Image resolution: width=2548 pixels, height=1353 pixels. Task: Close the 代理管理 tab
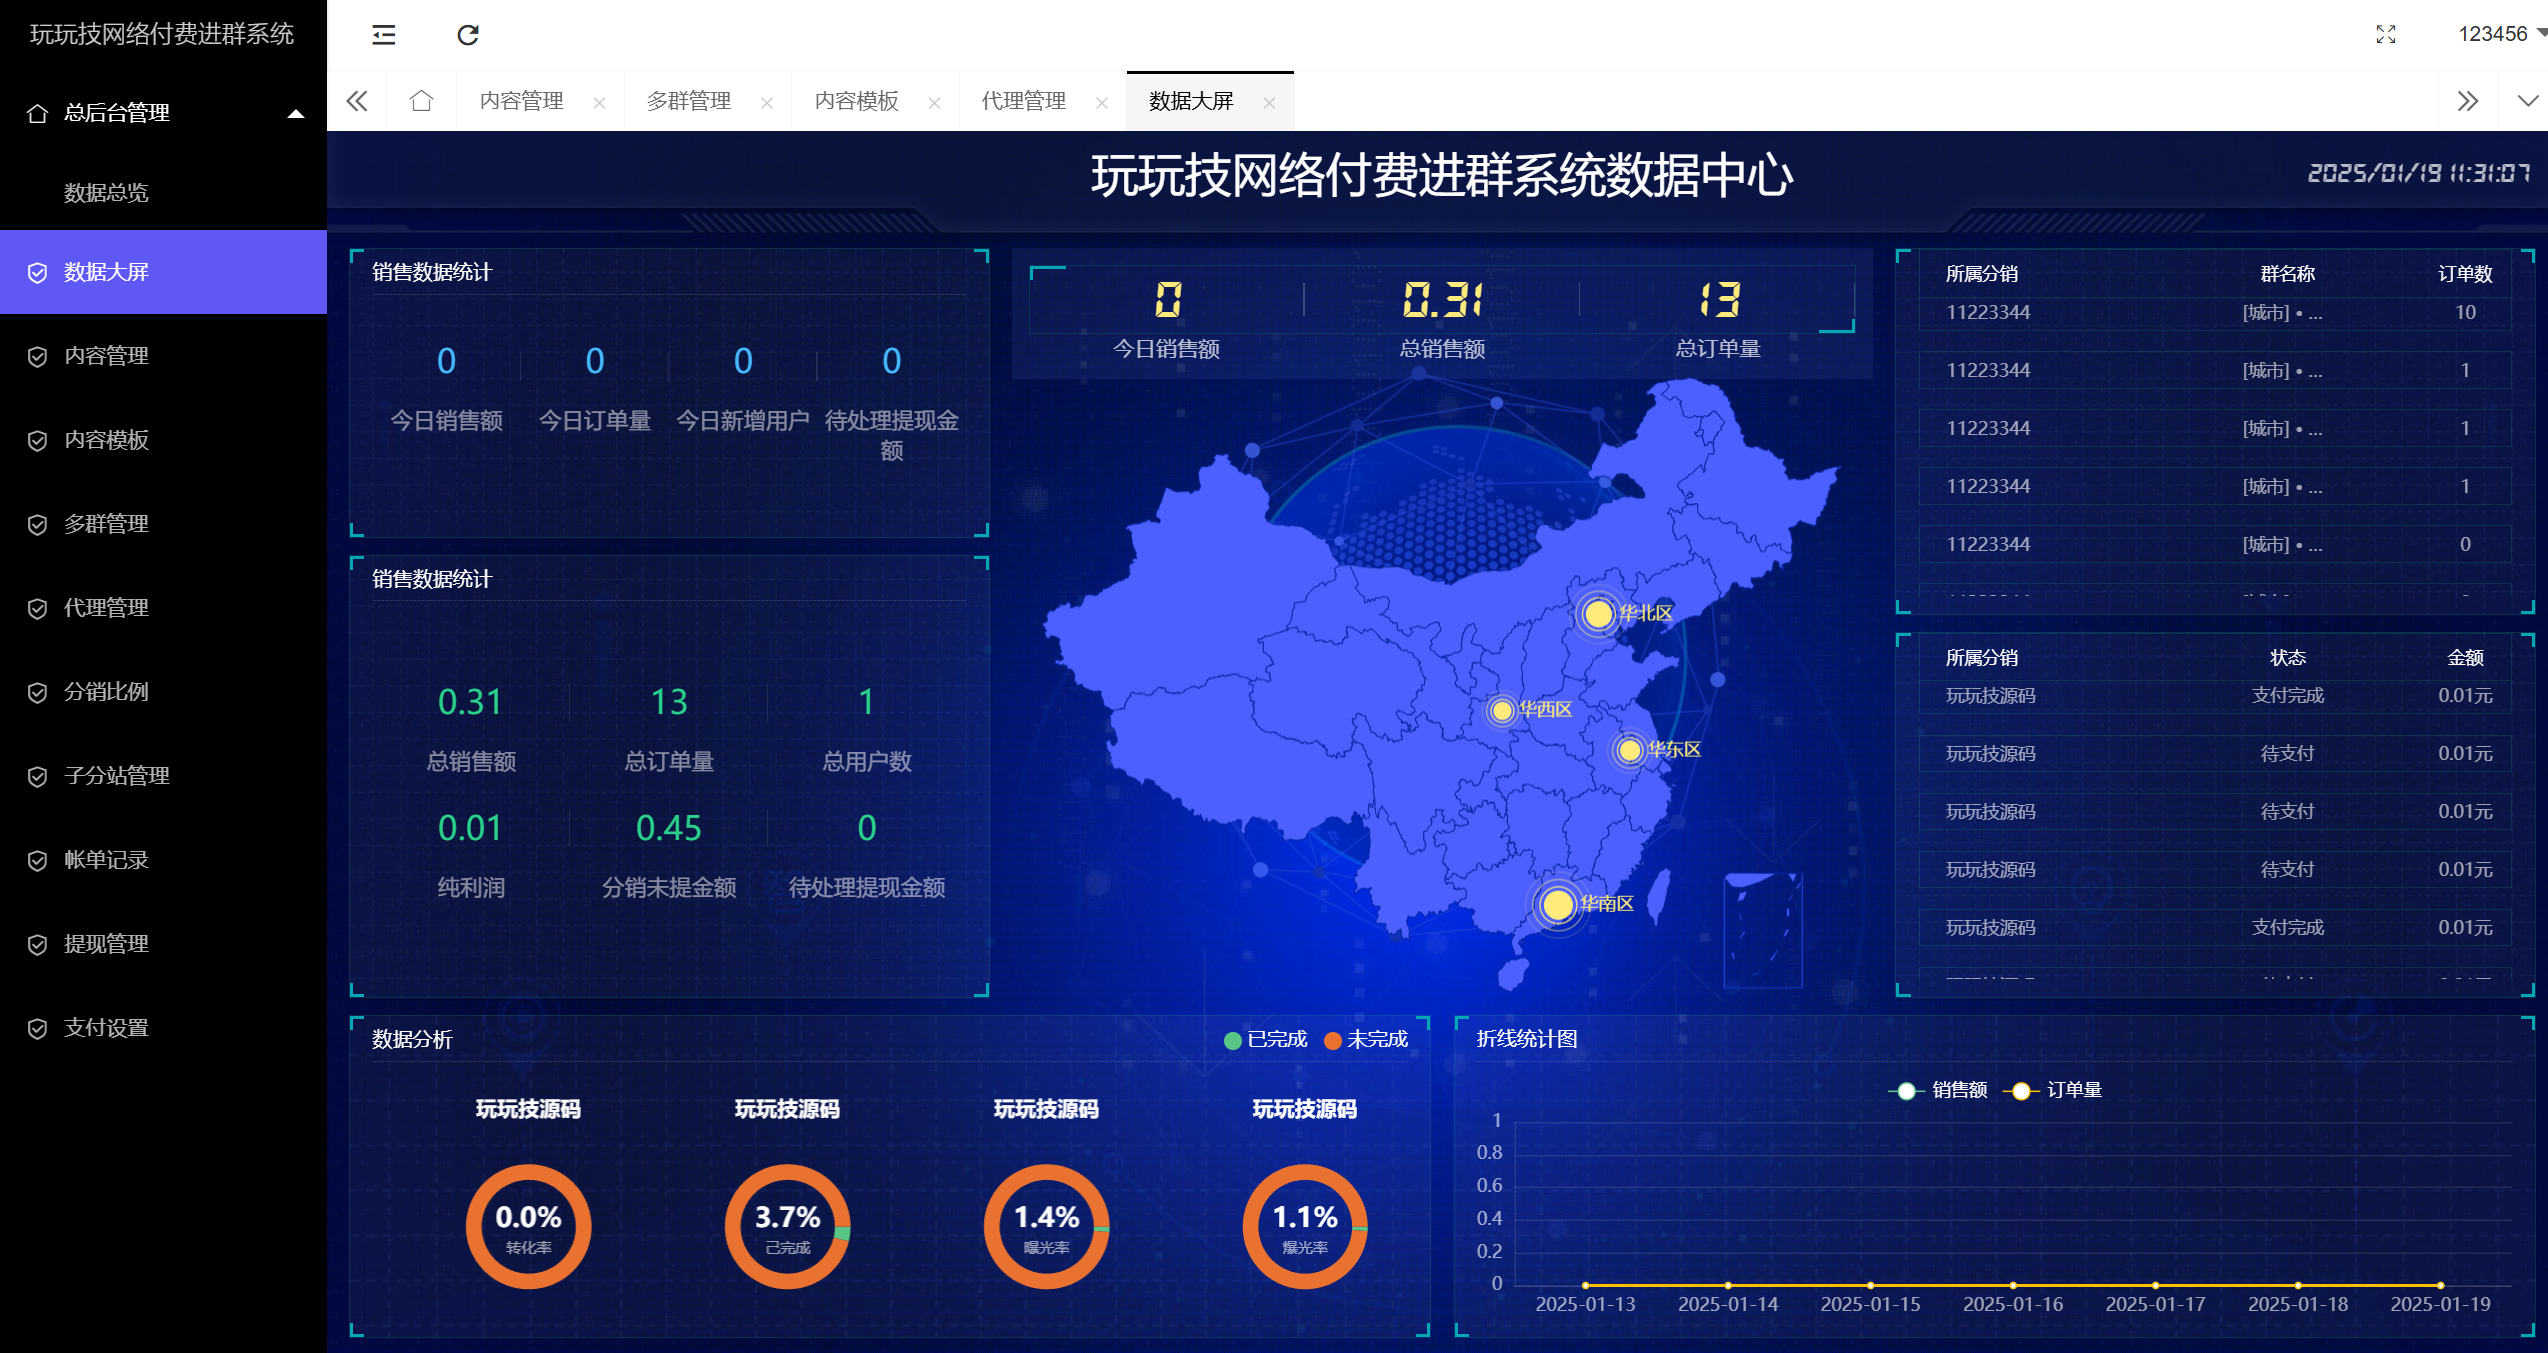1101,103
